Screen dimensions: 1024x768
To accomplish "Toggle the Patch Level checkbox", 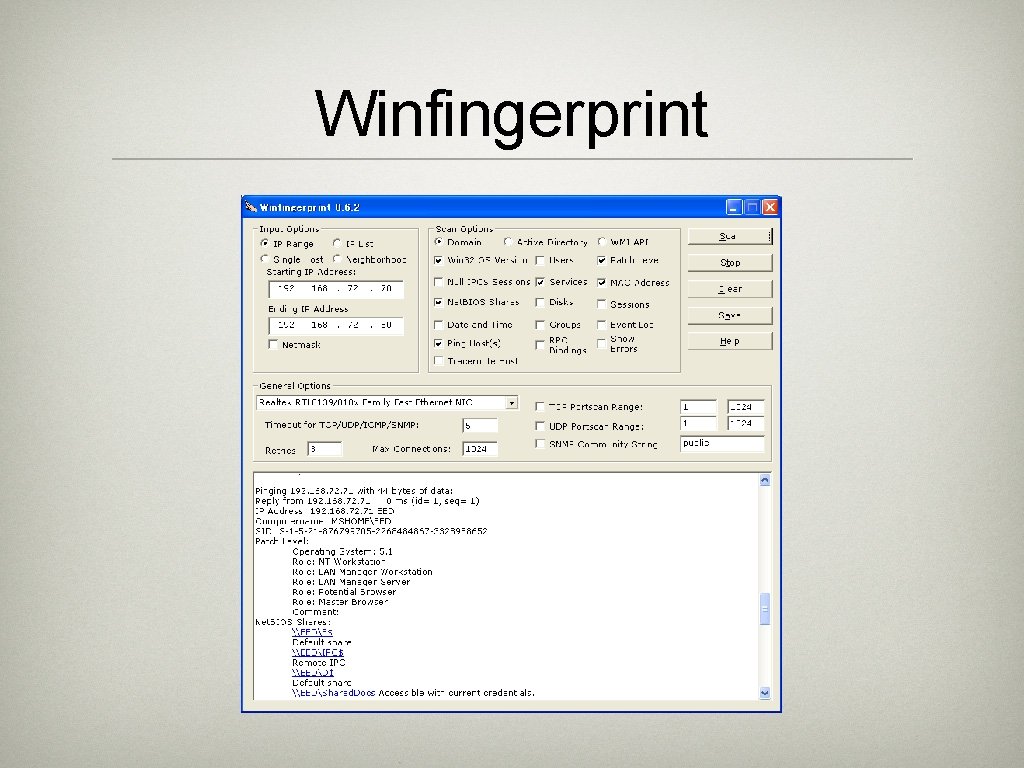I will [x=601, y=260].
